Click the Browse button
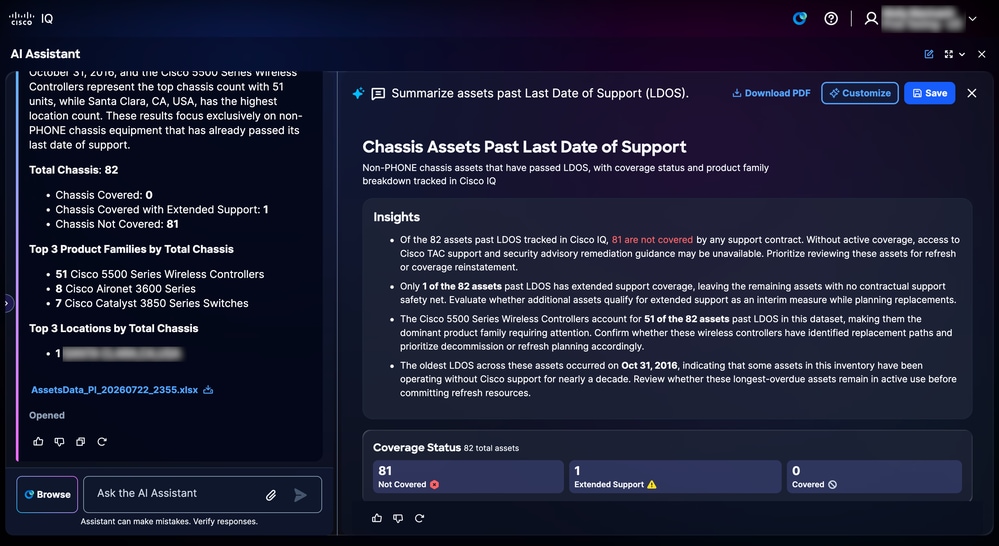Image resolution: width=999 pixels, height=546 pixels. (x=47, y=494)
